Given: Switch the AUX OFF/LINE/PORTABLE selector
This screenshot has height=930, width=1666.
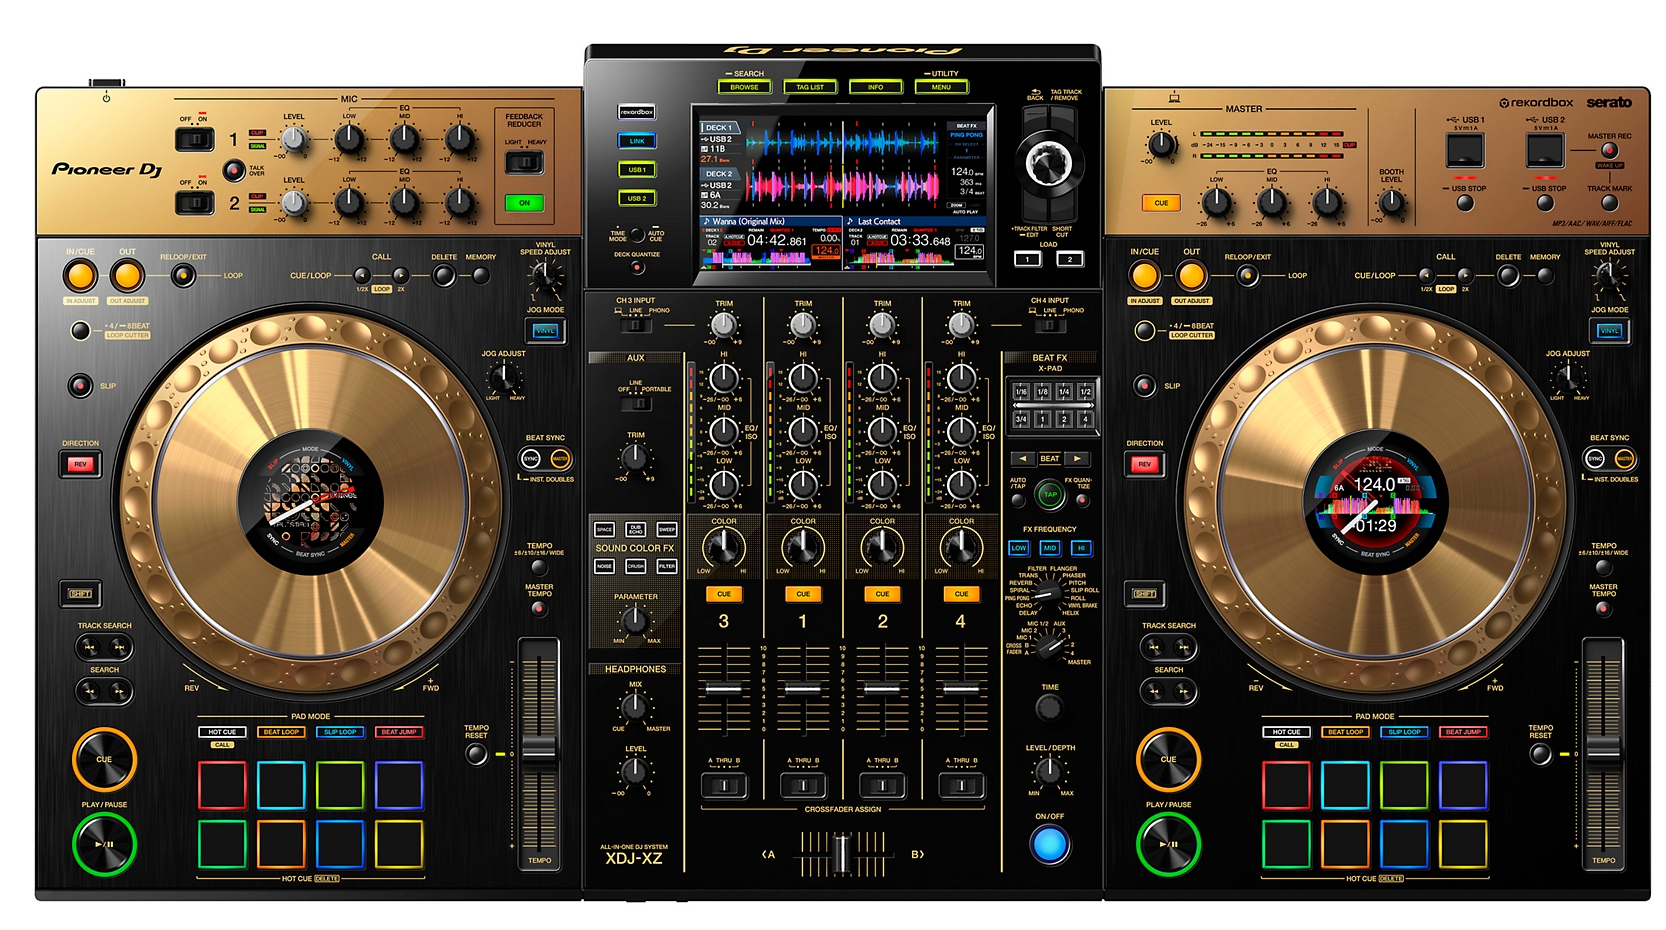Looking at the screenshot, I should (x=634, y=404).
